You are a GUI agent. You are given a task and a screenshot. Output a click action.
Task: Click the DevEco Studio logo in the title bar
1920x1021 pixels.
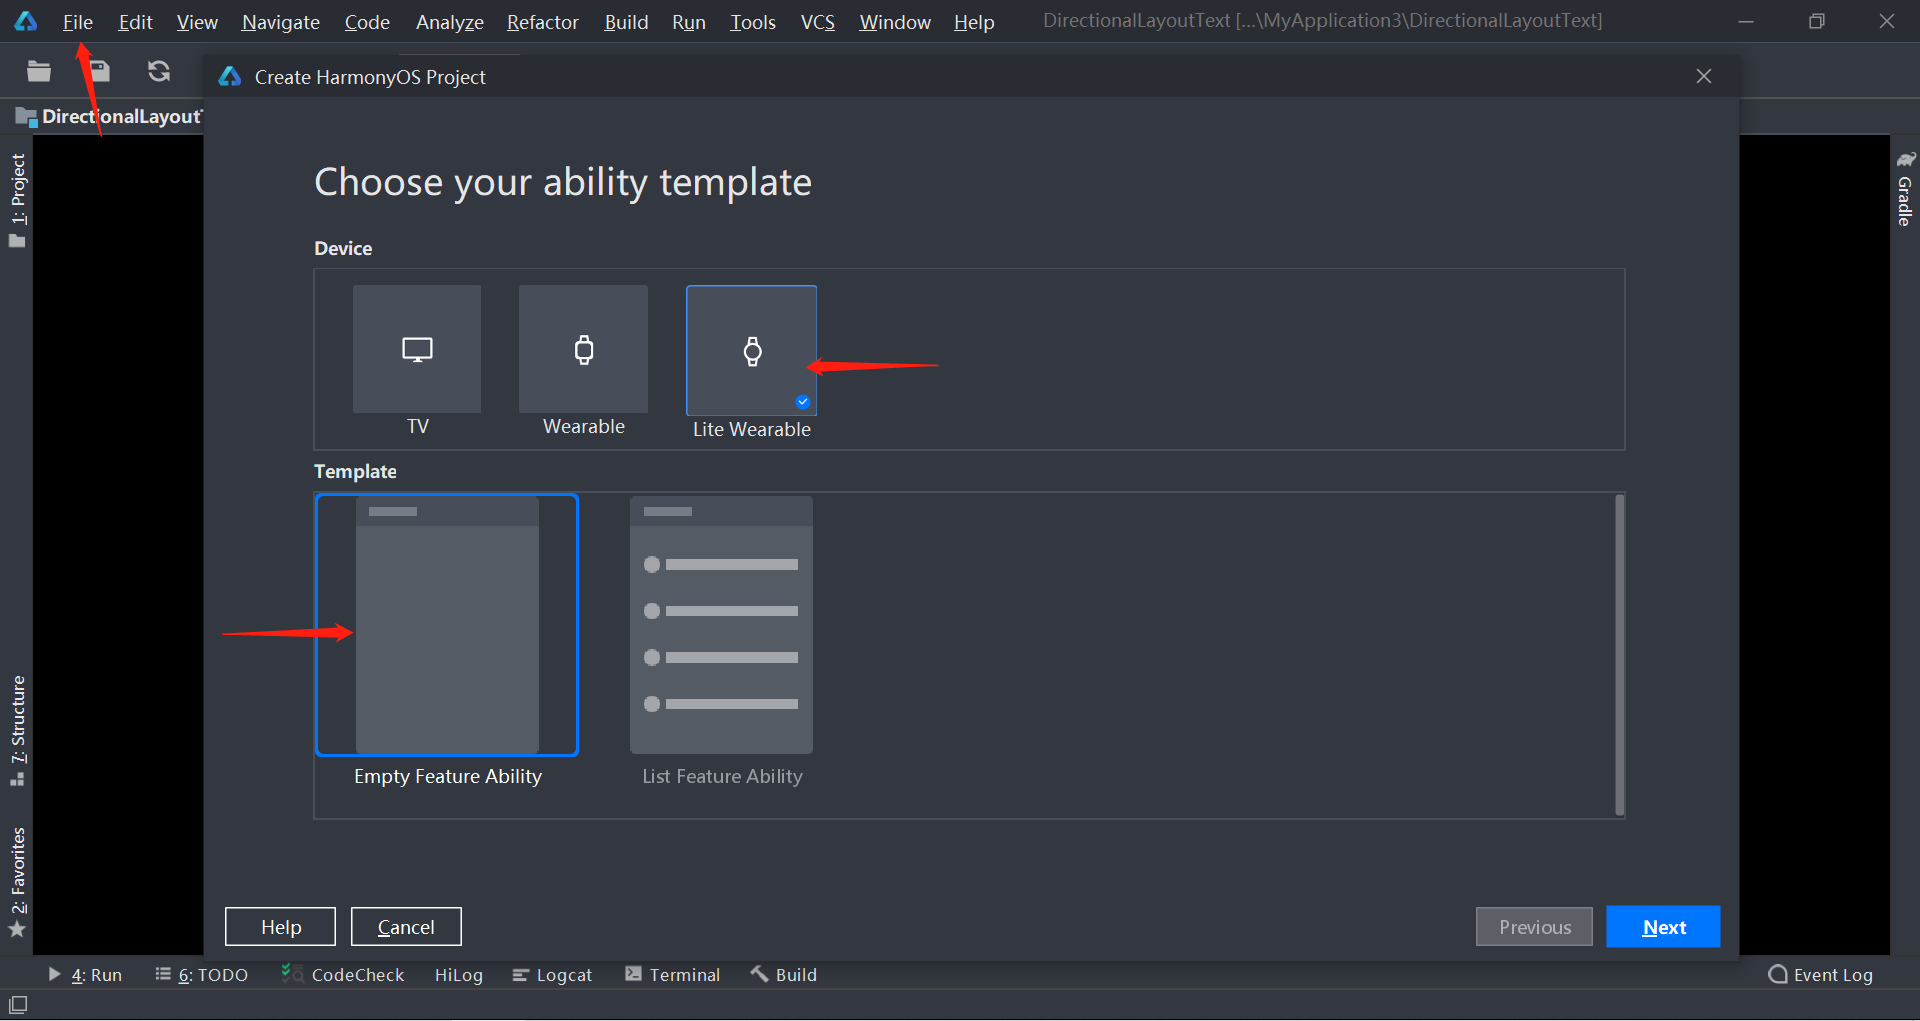[x=26, y=21]
